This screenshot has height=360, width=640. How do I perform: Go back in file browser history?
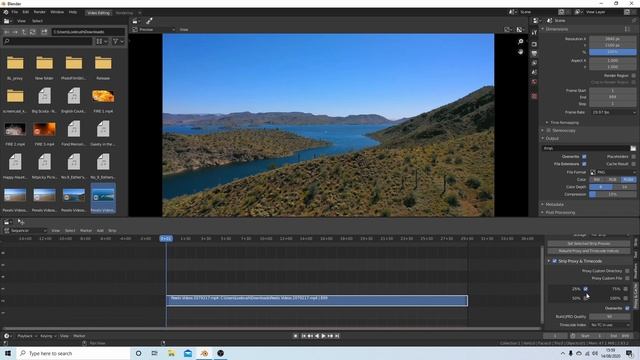(7, 31)
